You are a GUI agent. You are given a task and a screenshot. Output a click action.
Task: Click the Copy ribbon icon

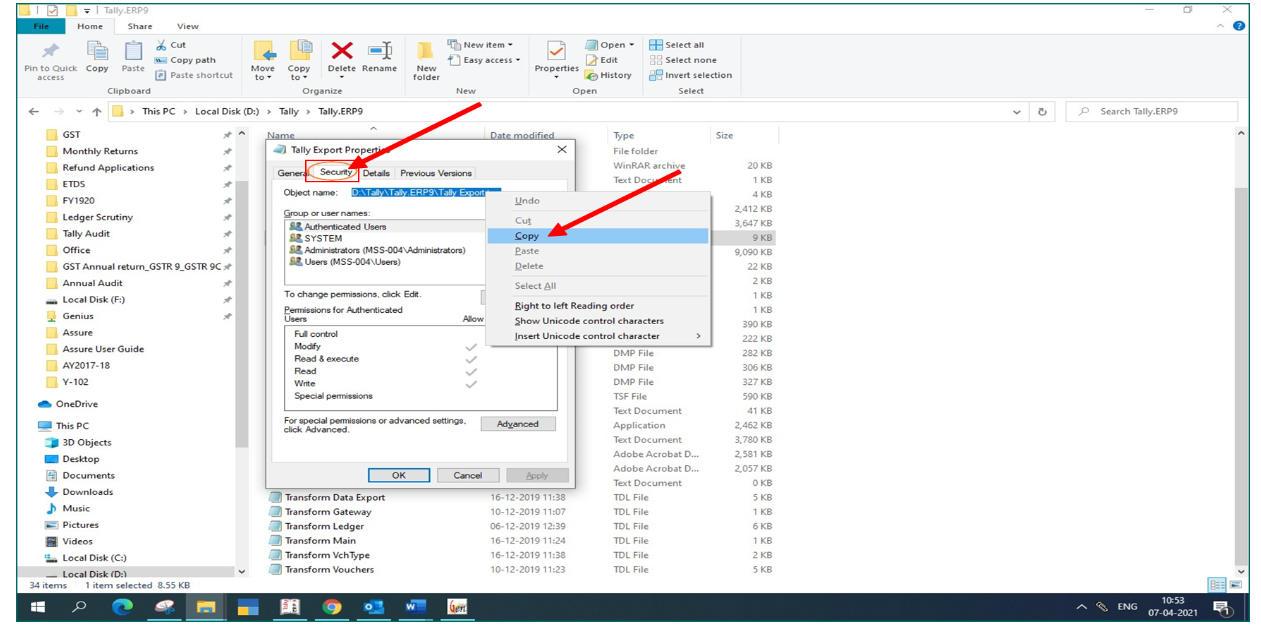point(97,50)
